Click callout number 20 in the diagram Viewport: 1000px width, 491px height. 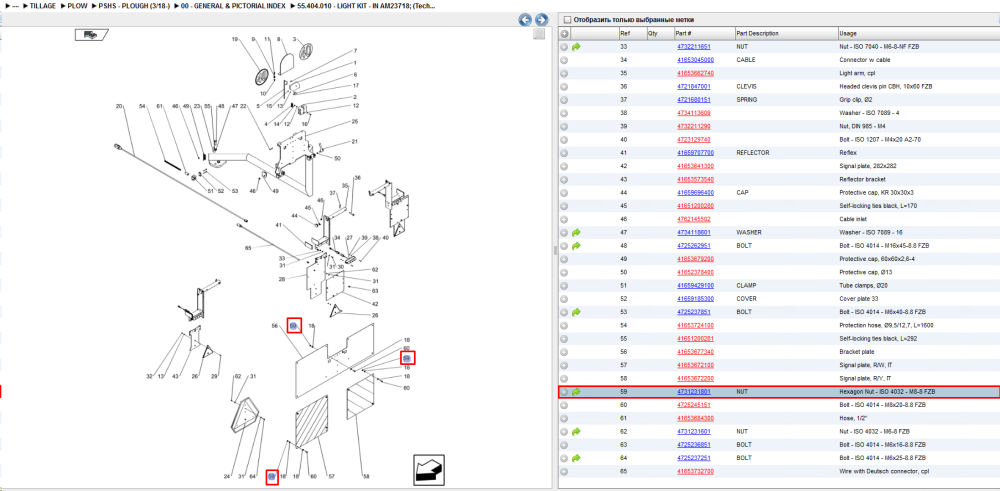[119, 105]
